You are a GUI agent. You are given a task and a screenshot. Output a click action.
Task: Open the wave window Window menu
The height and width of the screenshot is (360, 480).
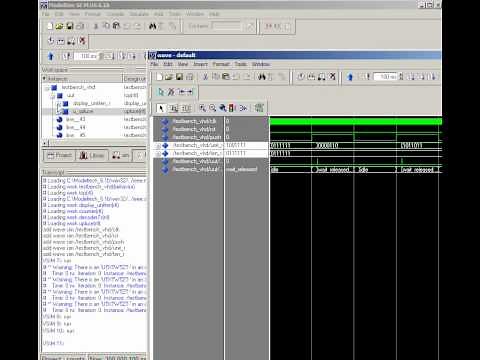pos(261,64)
